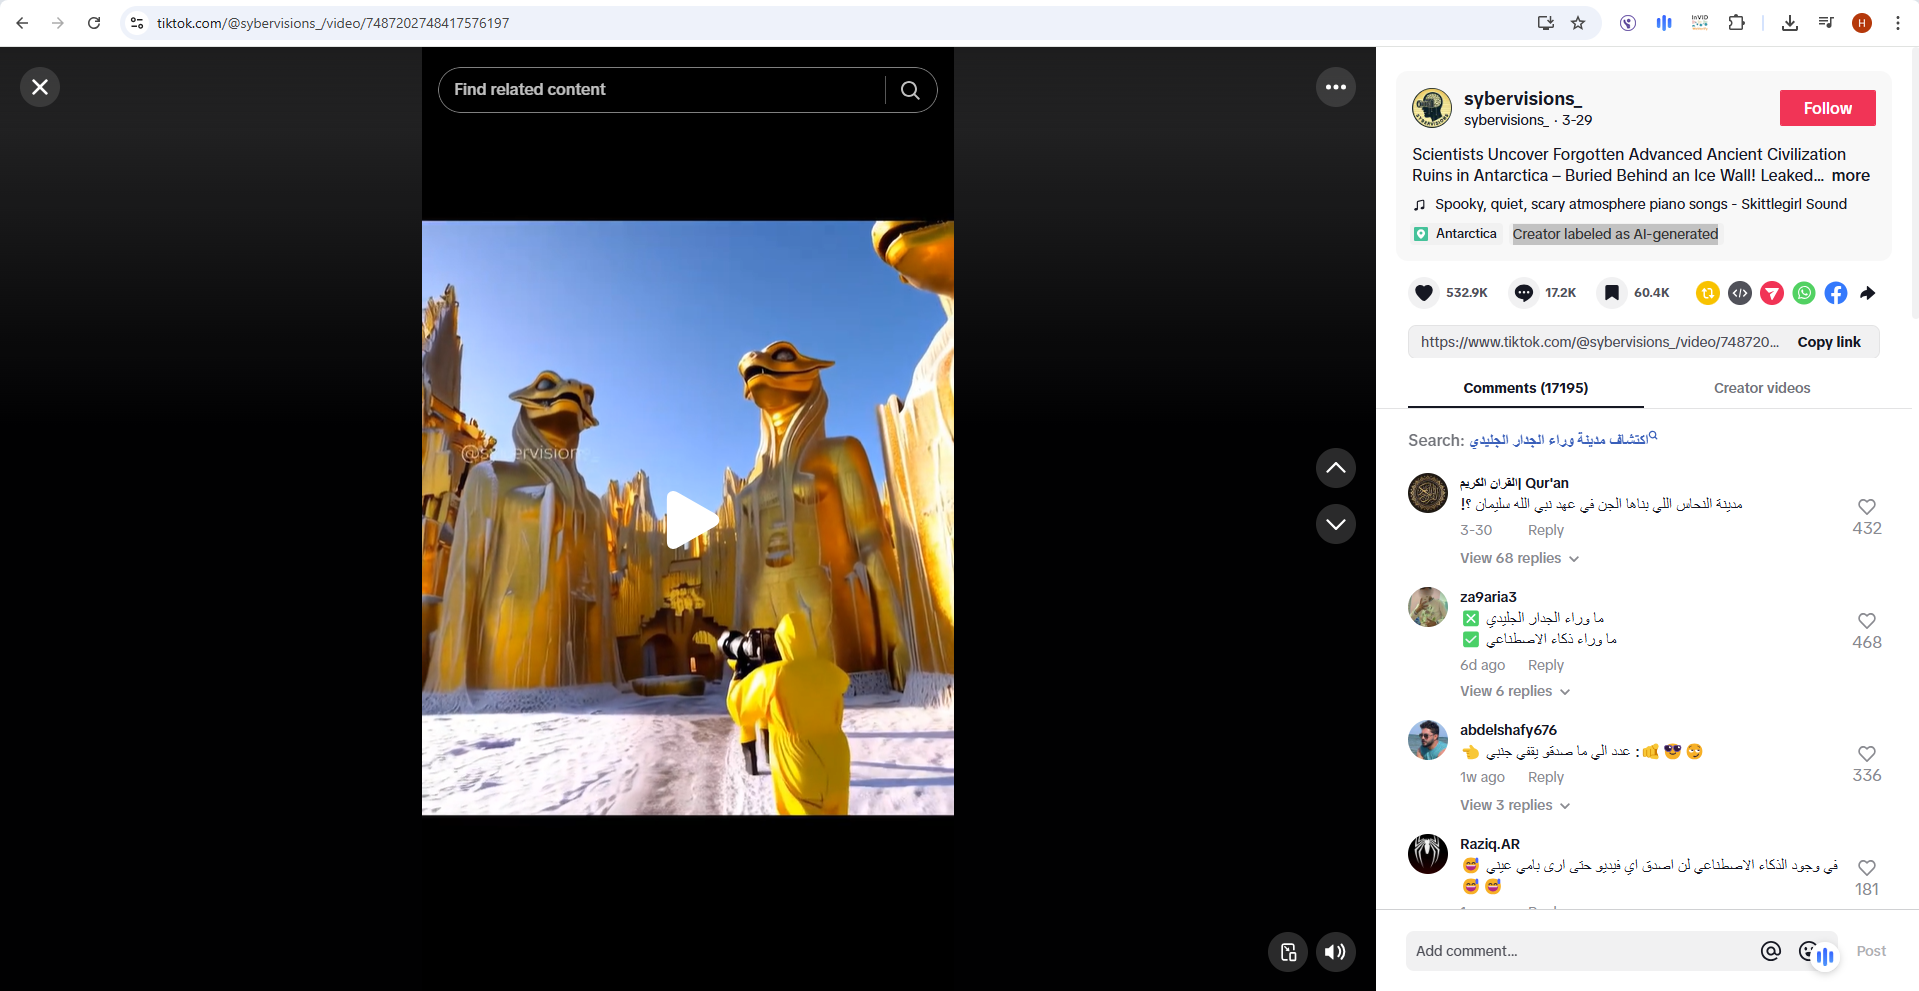Viewport: 1919px width, 991px height.
Task: Like the za9aria3 comment
Action: point(1866,621)
